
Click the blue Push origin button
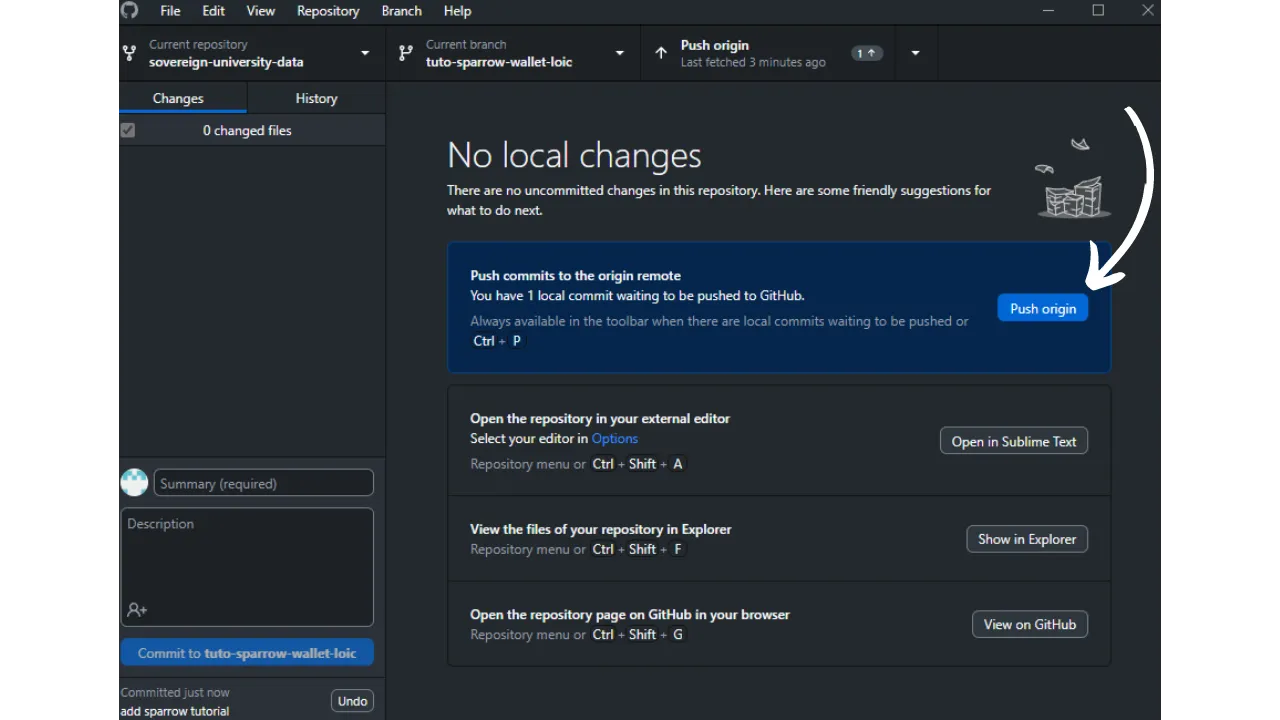tap(1042, 308)
